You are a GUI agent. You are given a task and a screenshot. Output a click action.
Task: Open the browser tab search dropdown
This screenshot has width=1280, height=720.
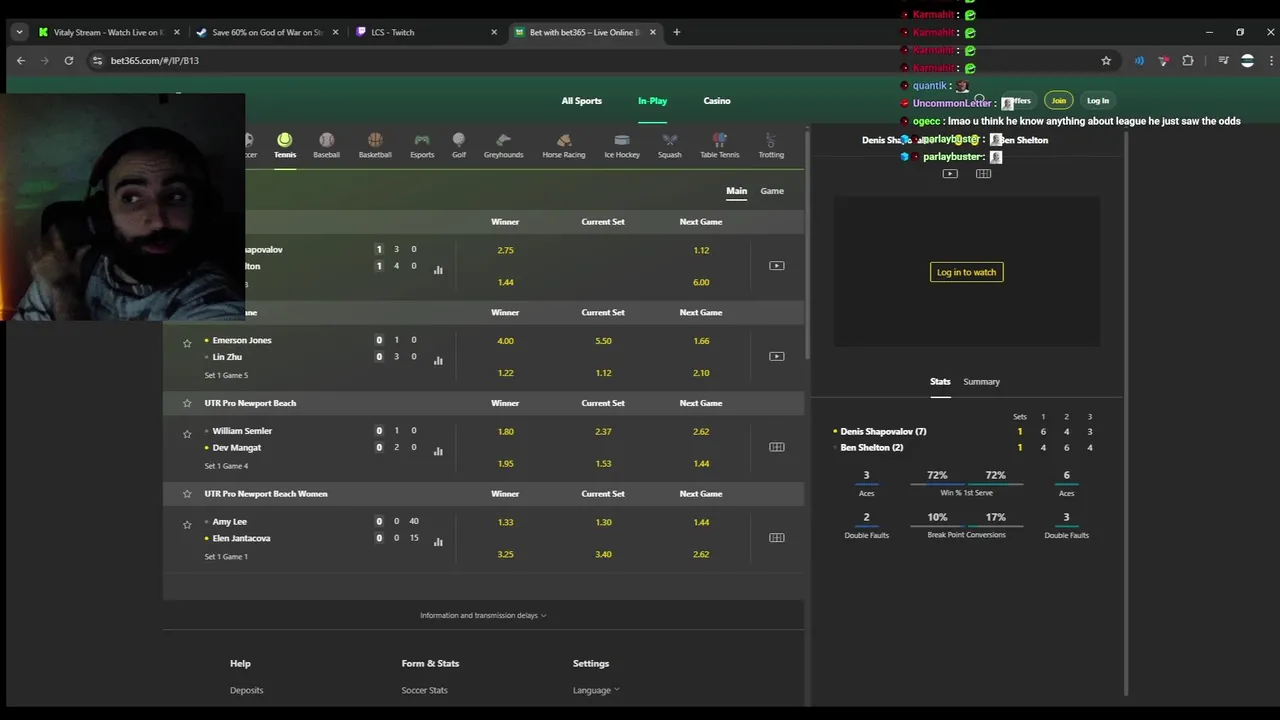coord(19,32)
